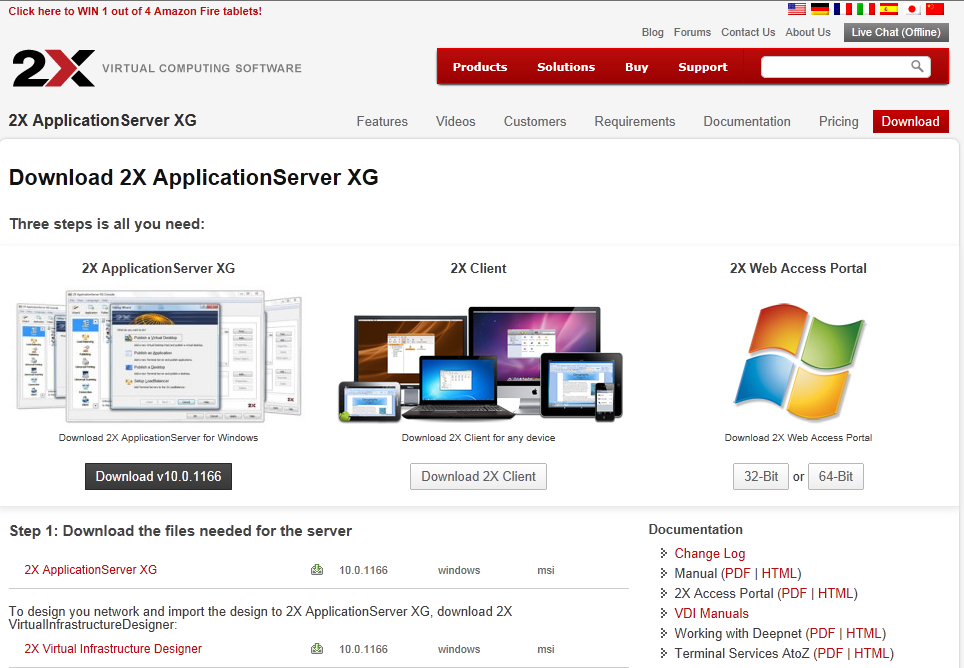Open the Solutions menu
The height and width of the screenshot is (668, 964).
566,67
